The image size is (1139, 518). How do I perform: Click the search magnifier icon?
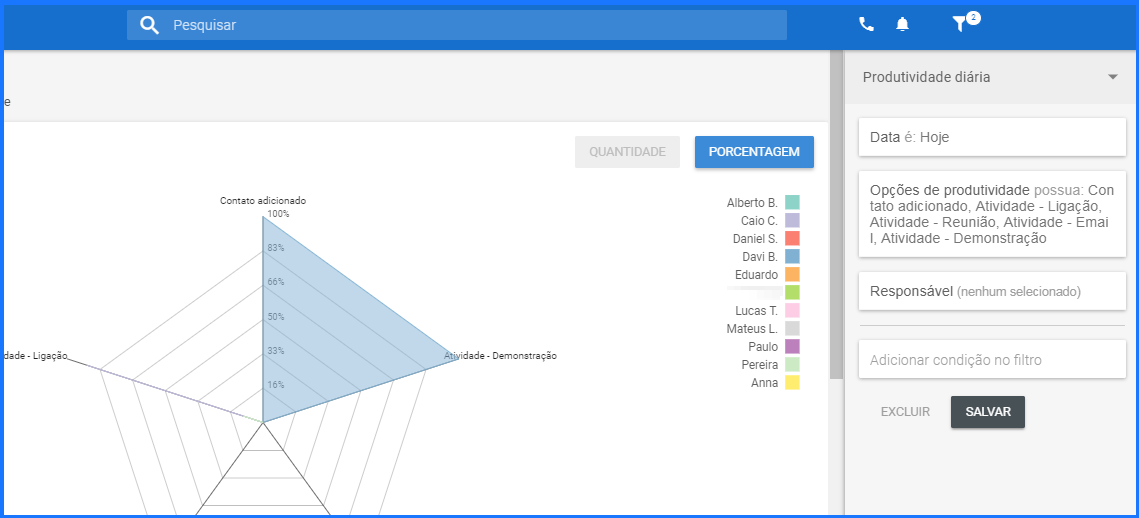(150, 25)
